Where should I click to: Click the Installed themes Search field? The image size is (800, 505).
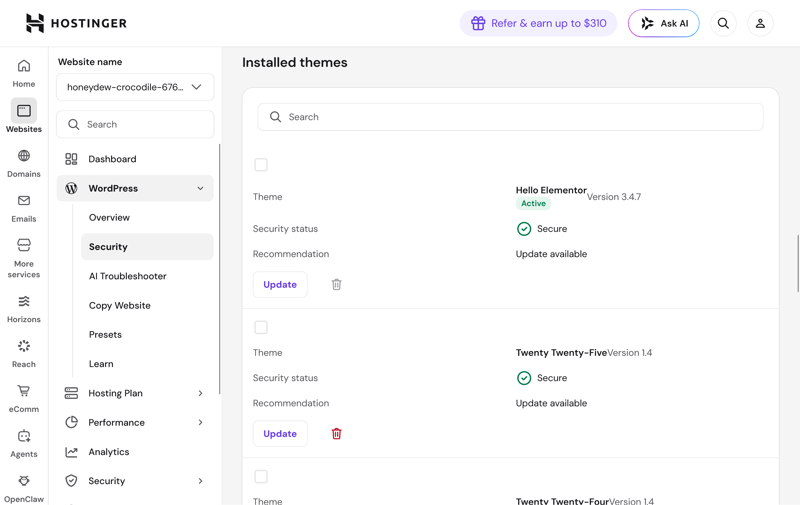click(x=510, y=117)
